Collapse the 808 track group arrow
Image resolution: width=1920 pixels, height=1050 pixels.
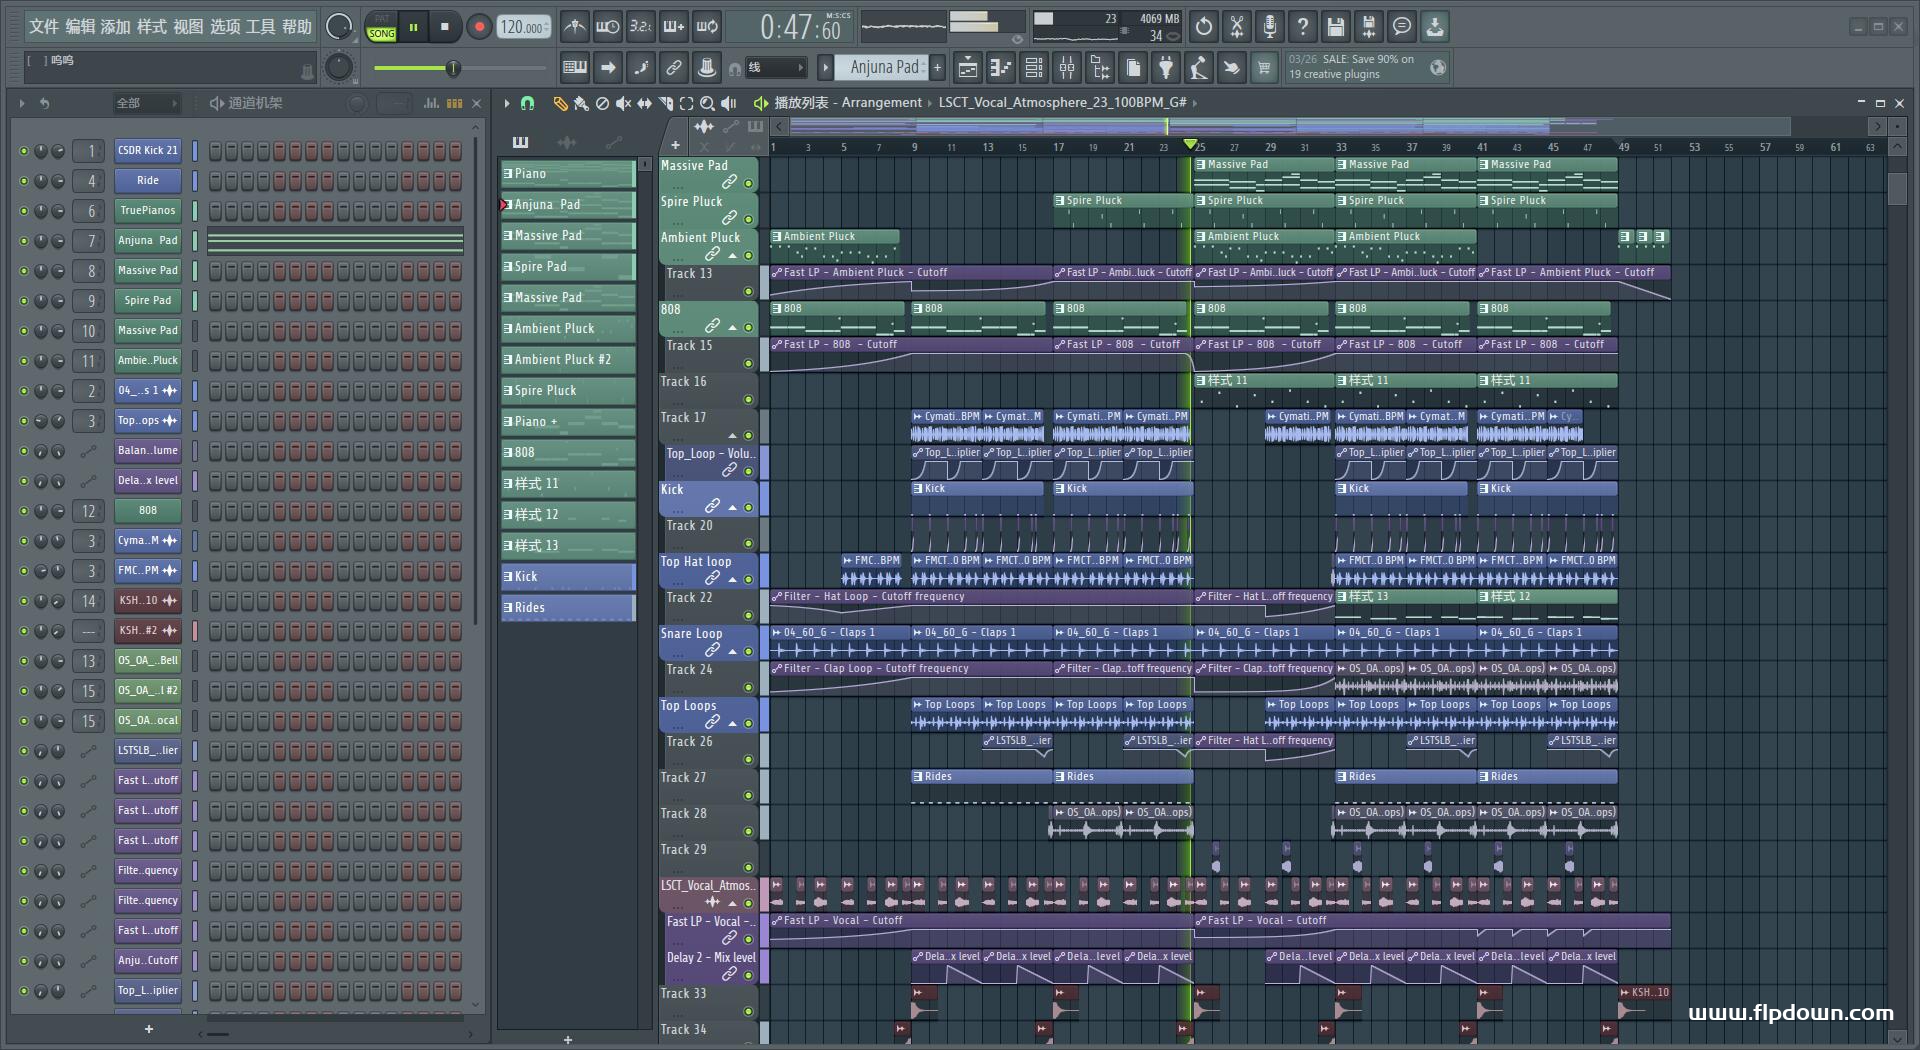tap(733, 328)
